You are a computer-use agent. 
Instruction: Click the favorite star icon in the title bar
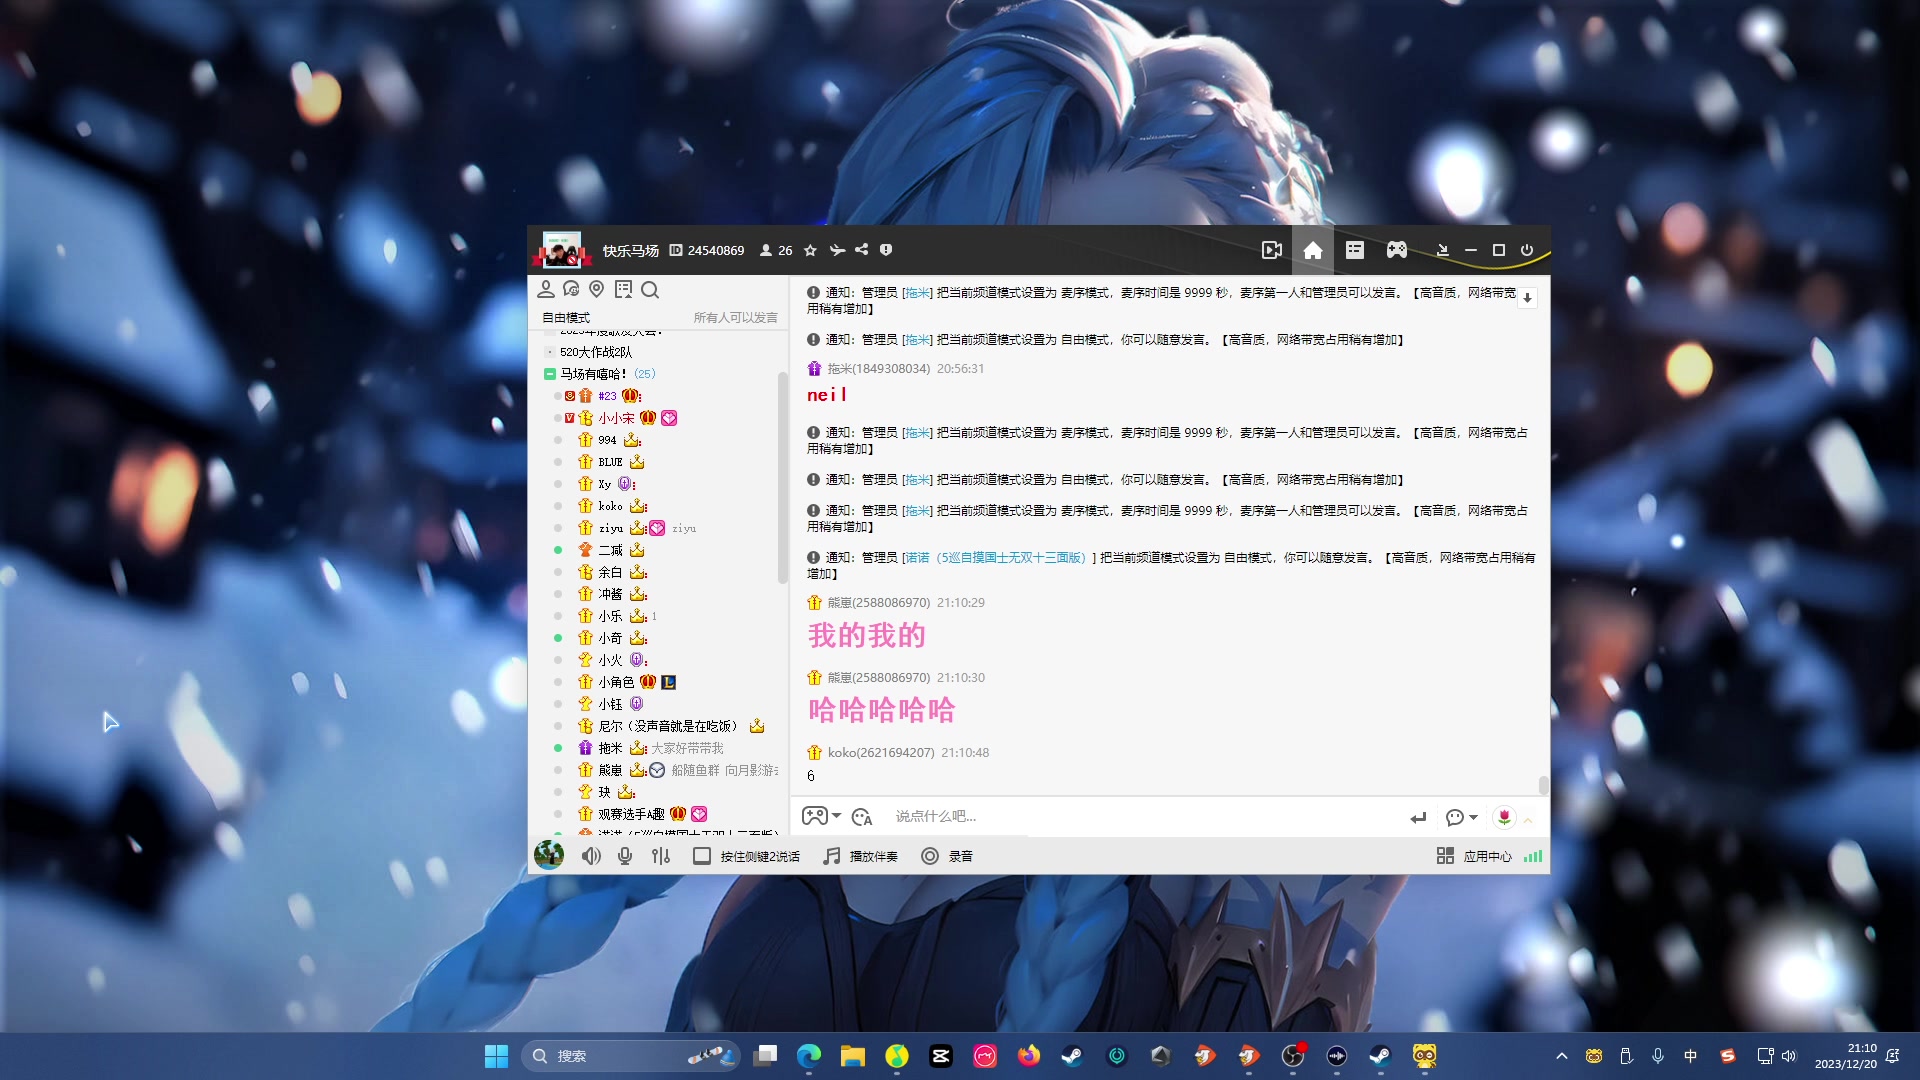pos(810,250)
